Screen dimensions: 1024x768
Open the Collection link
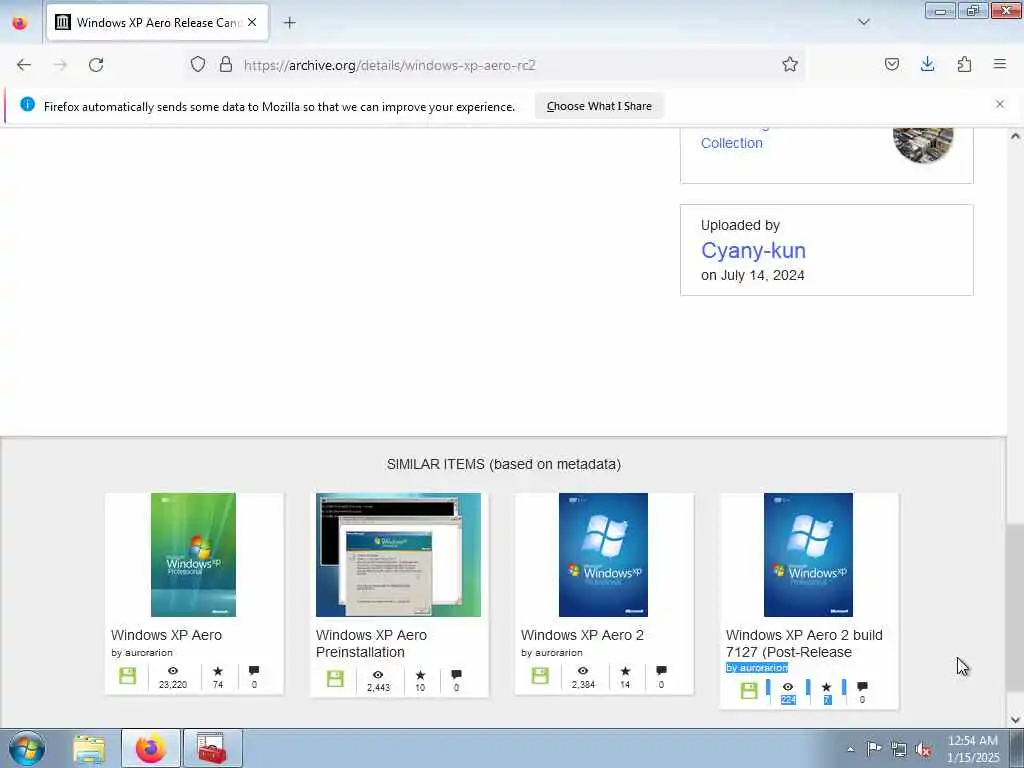coord(731,143)
